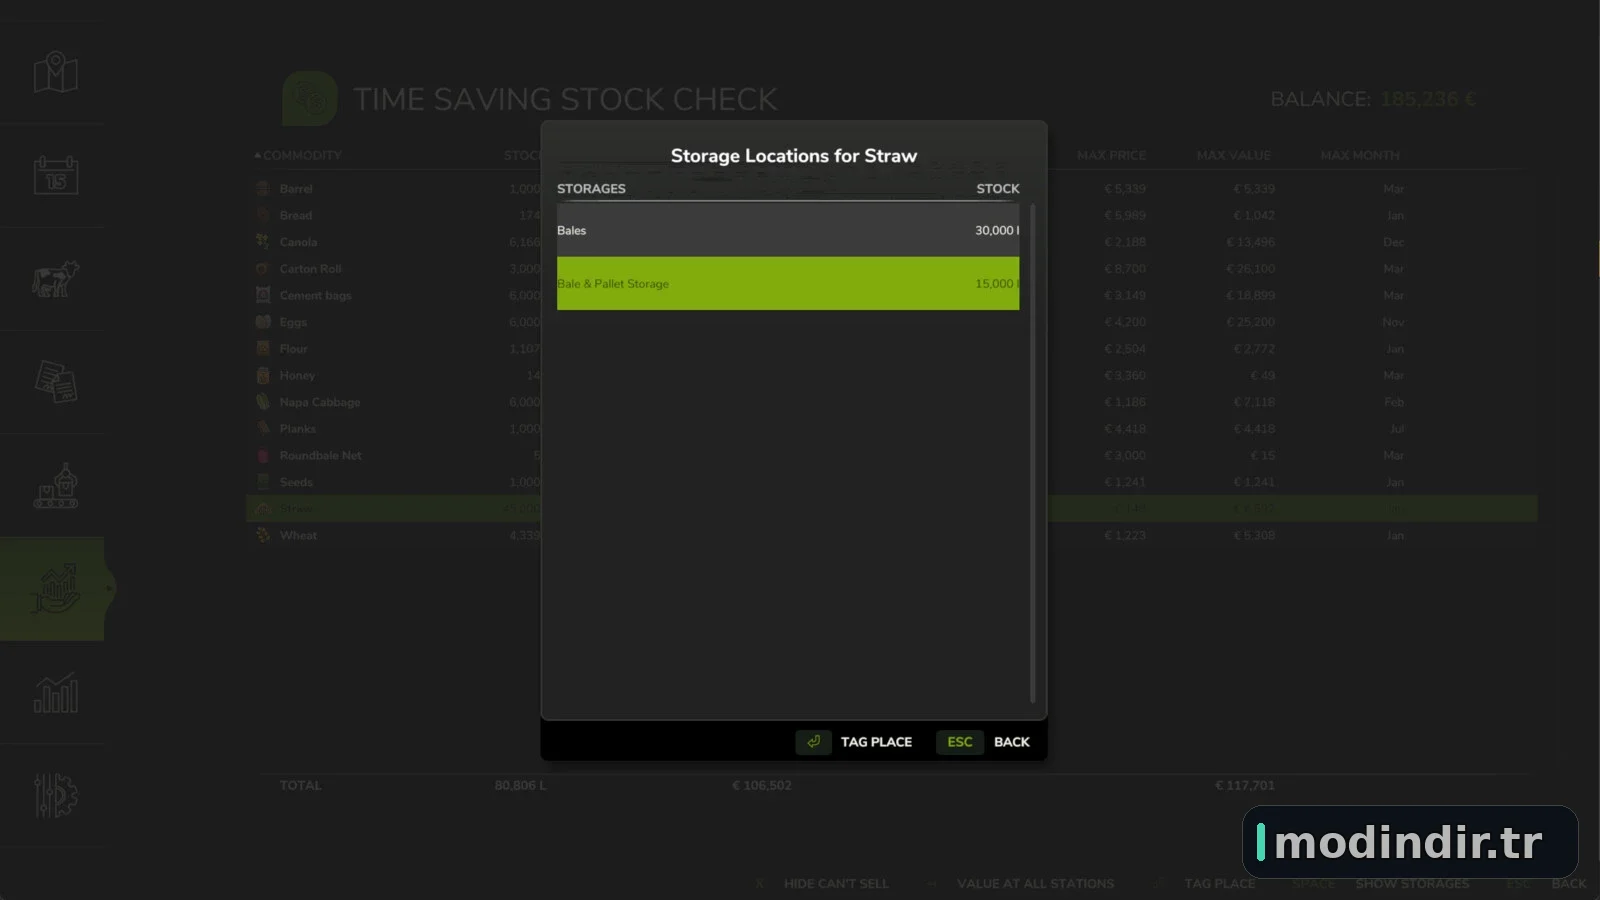Open the contracts page in the sidebar

pos(56,382)
